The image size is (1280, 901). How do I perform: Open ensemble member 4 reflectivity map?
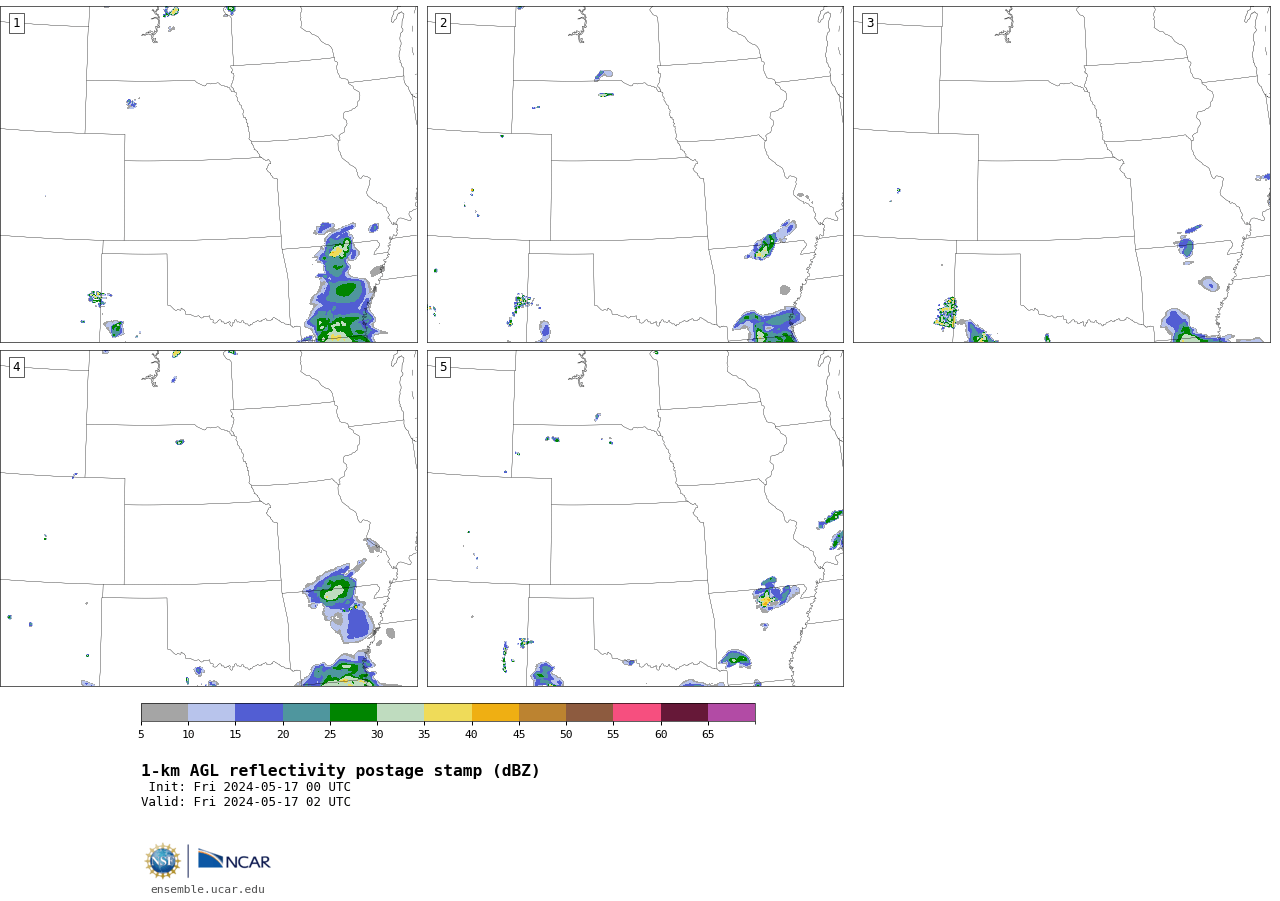click(x=208, y=518)
